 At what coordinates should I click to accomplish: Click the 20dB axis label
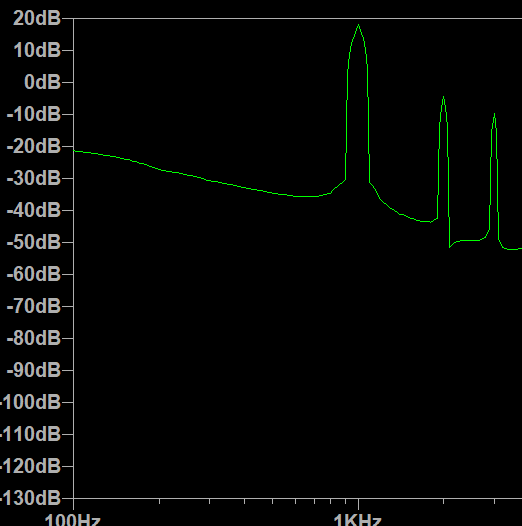[37, 18]
